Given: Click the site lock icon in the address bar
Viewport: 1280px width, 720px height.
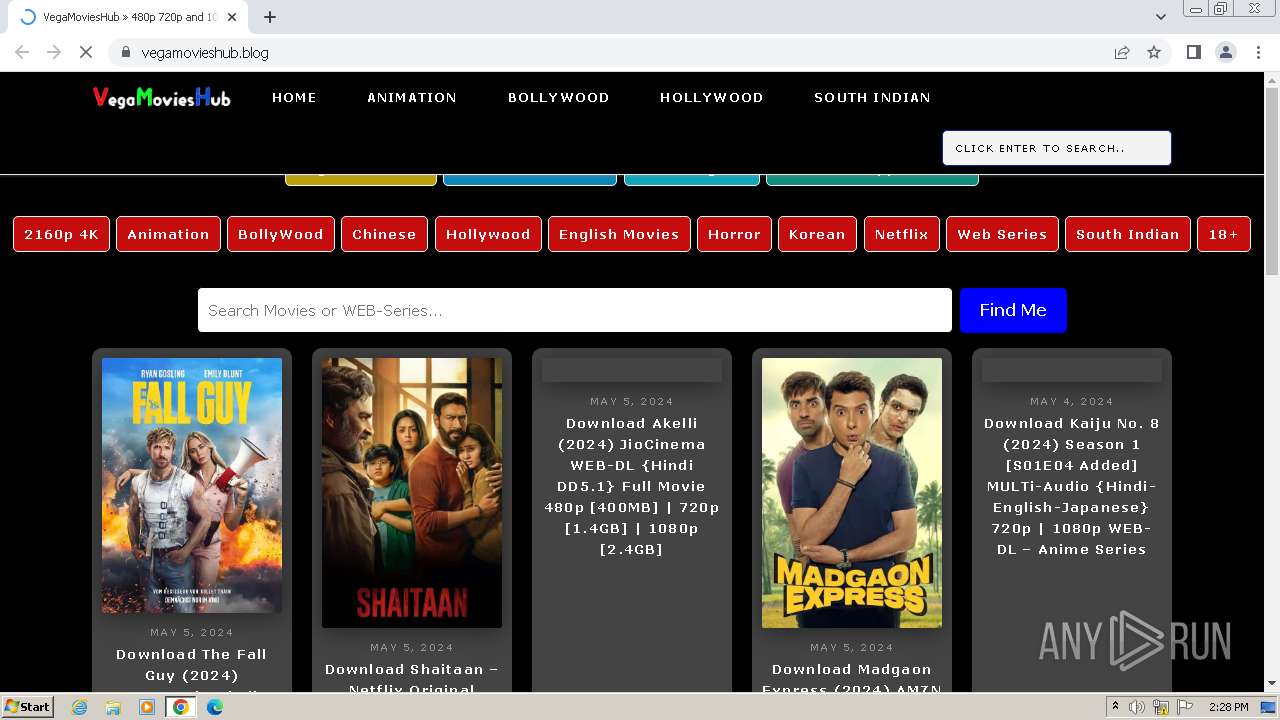Looking at the screenshot, I should point(125,52).
